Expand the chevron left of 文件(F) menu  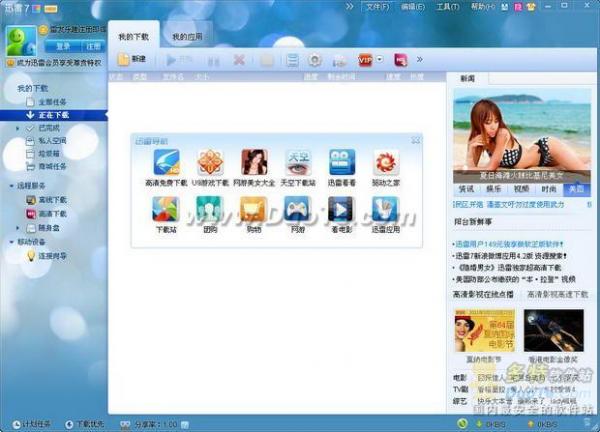(349, 7)
